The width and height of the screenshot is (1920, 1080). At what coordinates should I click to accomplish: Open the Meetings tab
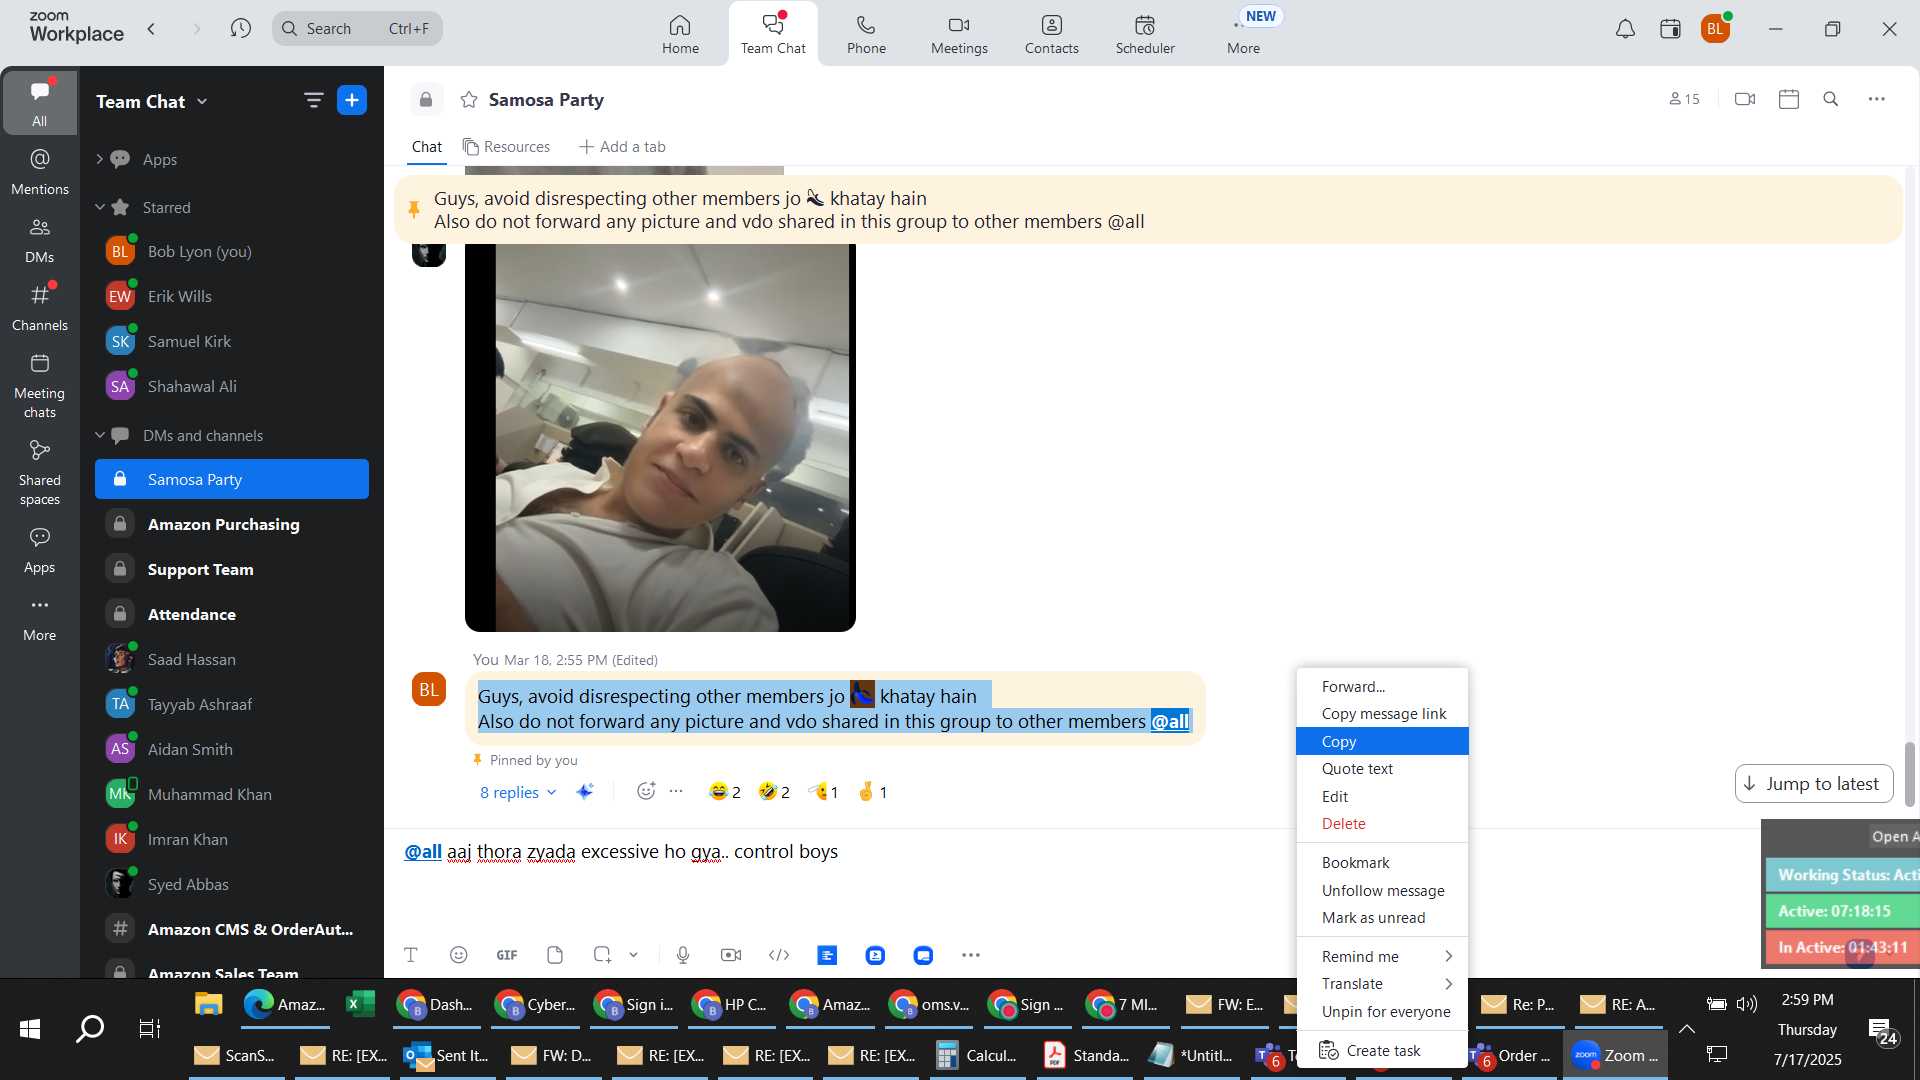959,34
